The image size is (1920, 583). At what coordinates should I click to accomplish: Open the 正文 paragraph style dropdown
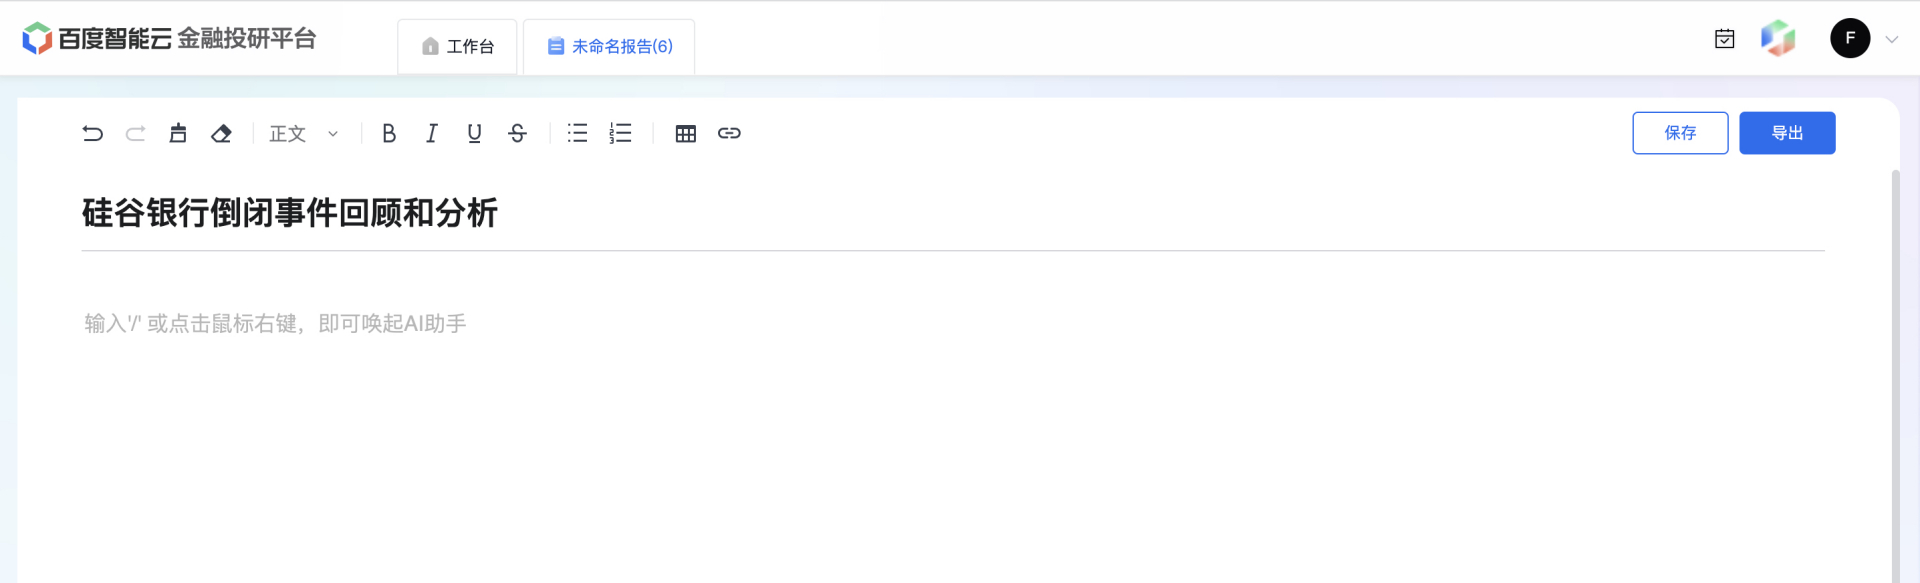click(x=304, y=133)
